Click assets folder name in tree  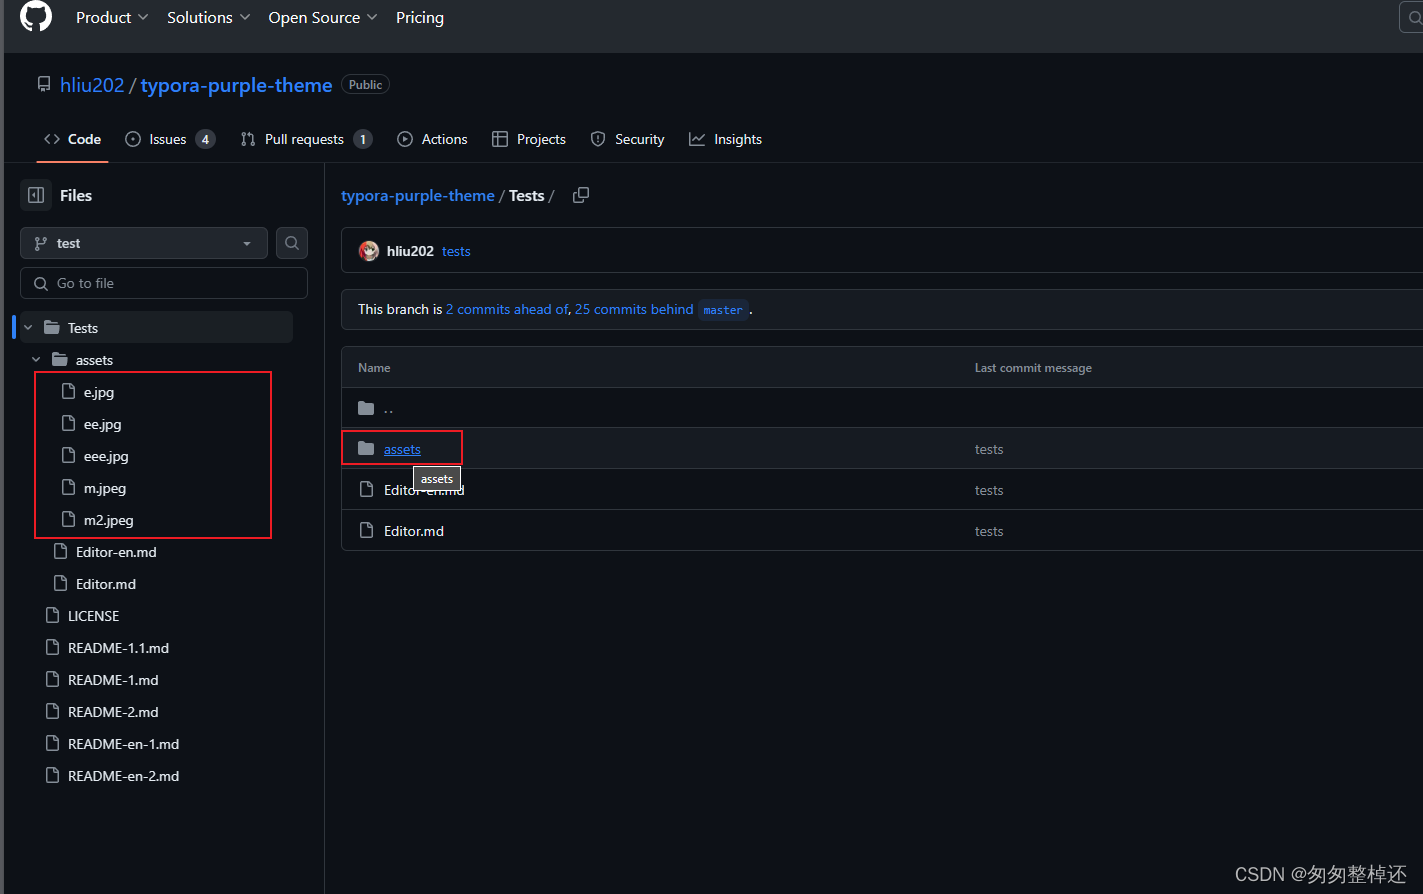[x=94, y=360]
